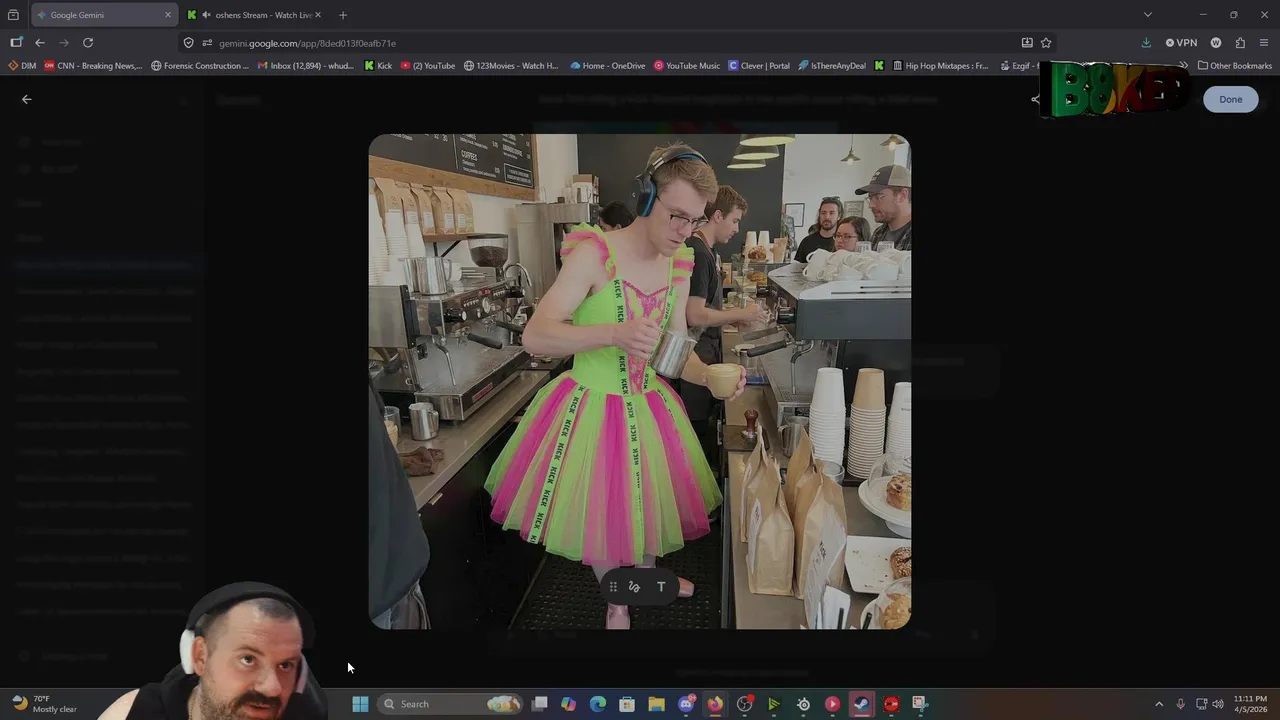The width and height of the screenshot is (1280, 720).
Task: Reload the current page
Action: (x=88, y=43)
